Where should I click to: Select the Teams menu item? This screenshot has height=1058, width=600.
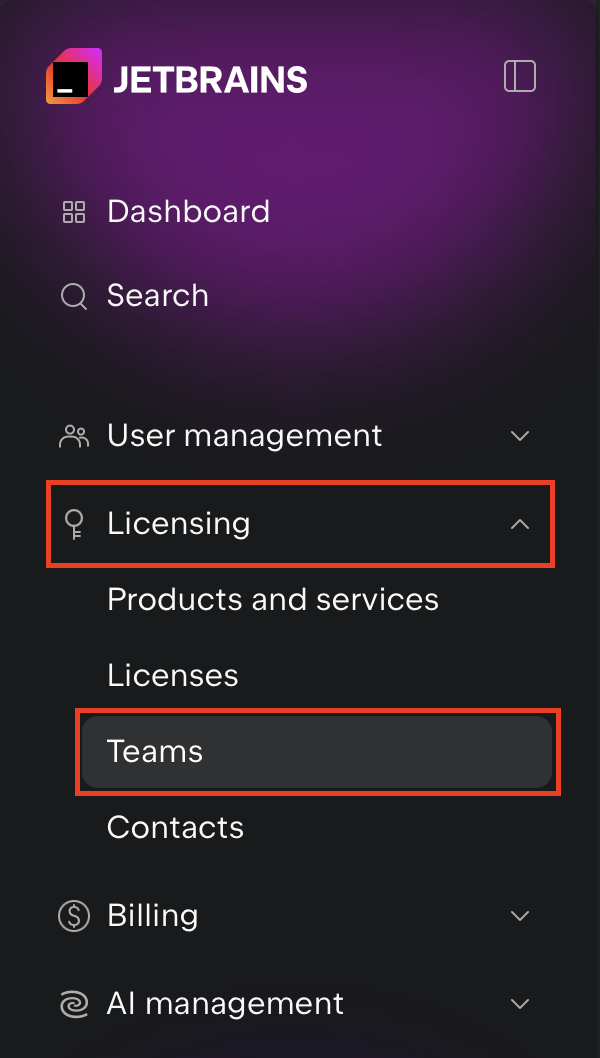tap(155, 752)
